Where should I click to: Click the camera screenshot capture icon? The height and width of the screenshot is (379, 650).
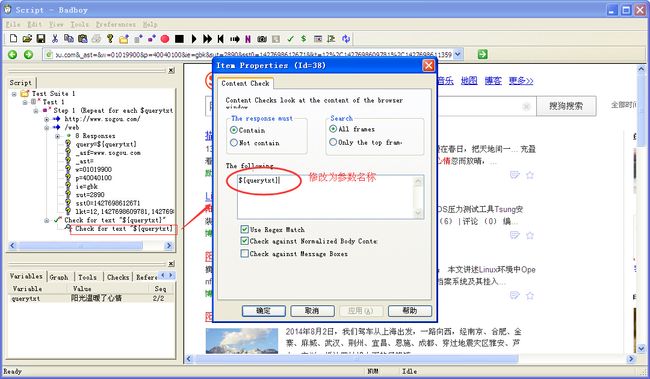tap(262, 39)
